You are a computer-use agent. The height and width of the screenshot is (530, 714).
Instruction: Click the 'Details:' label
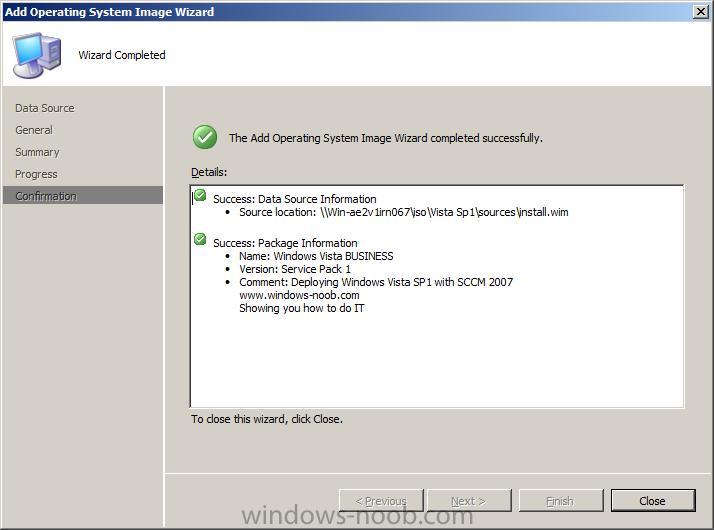209,172
